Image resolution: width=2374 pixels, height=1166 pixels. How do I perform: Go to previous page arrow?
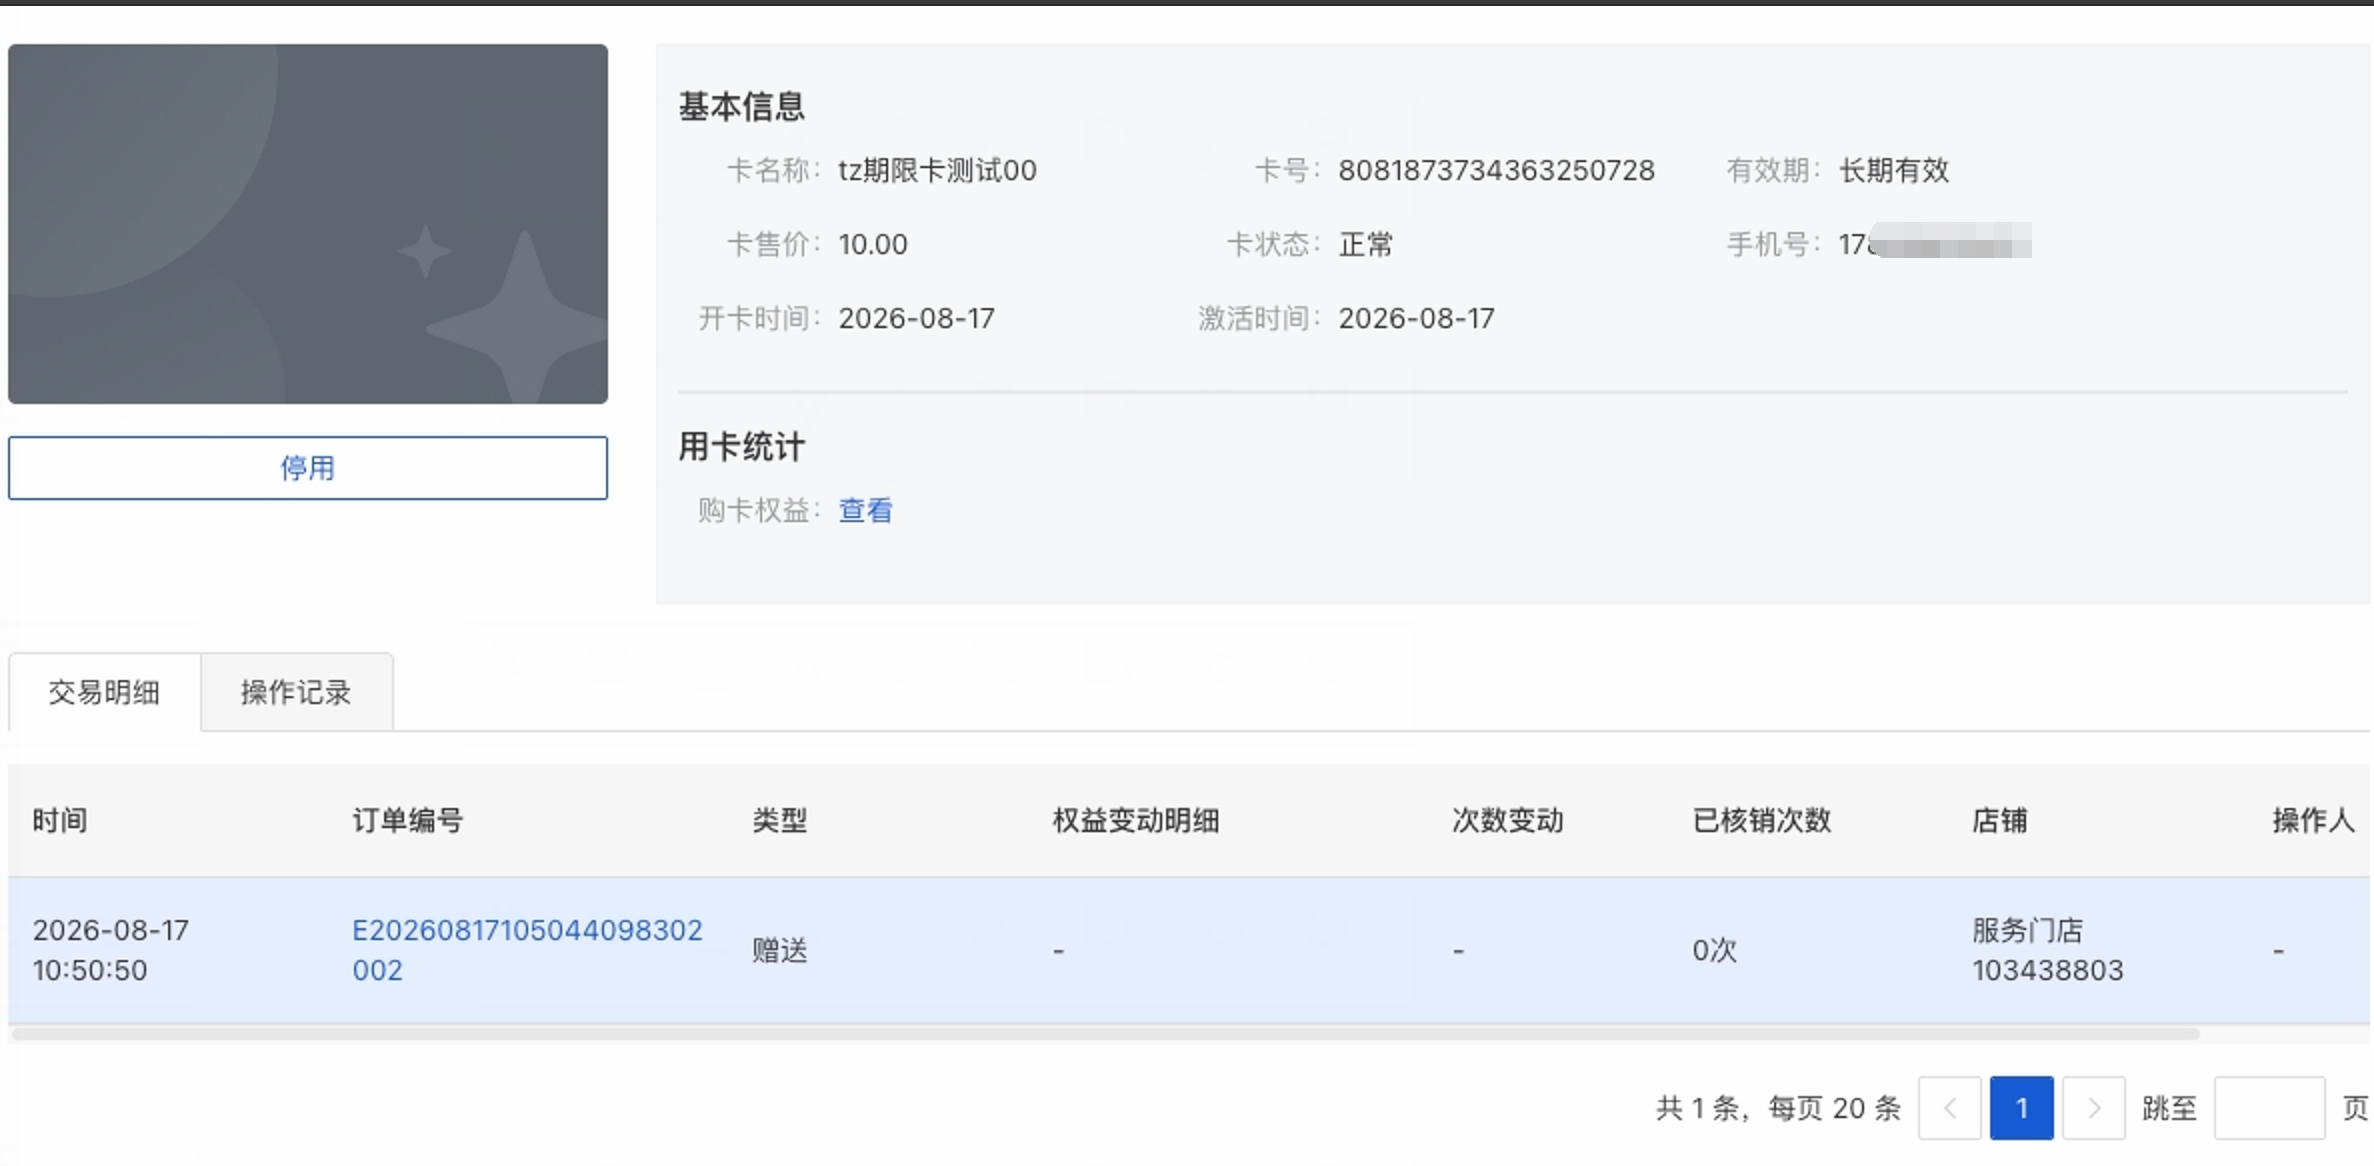(1949, 1108)
